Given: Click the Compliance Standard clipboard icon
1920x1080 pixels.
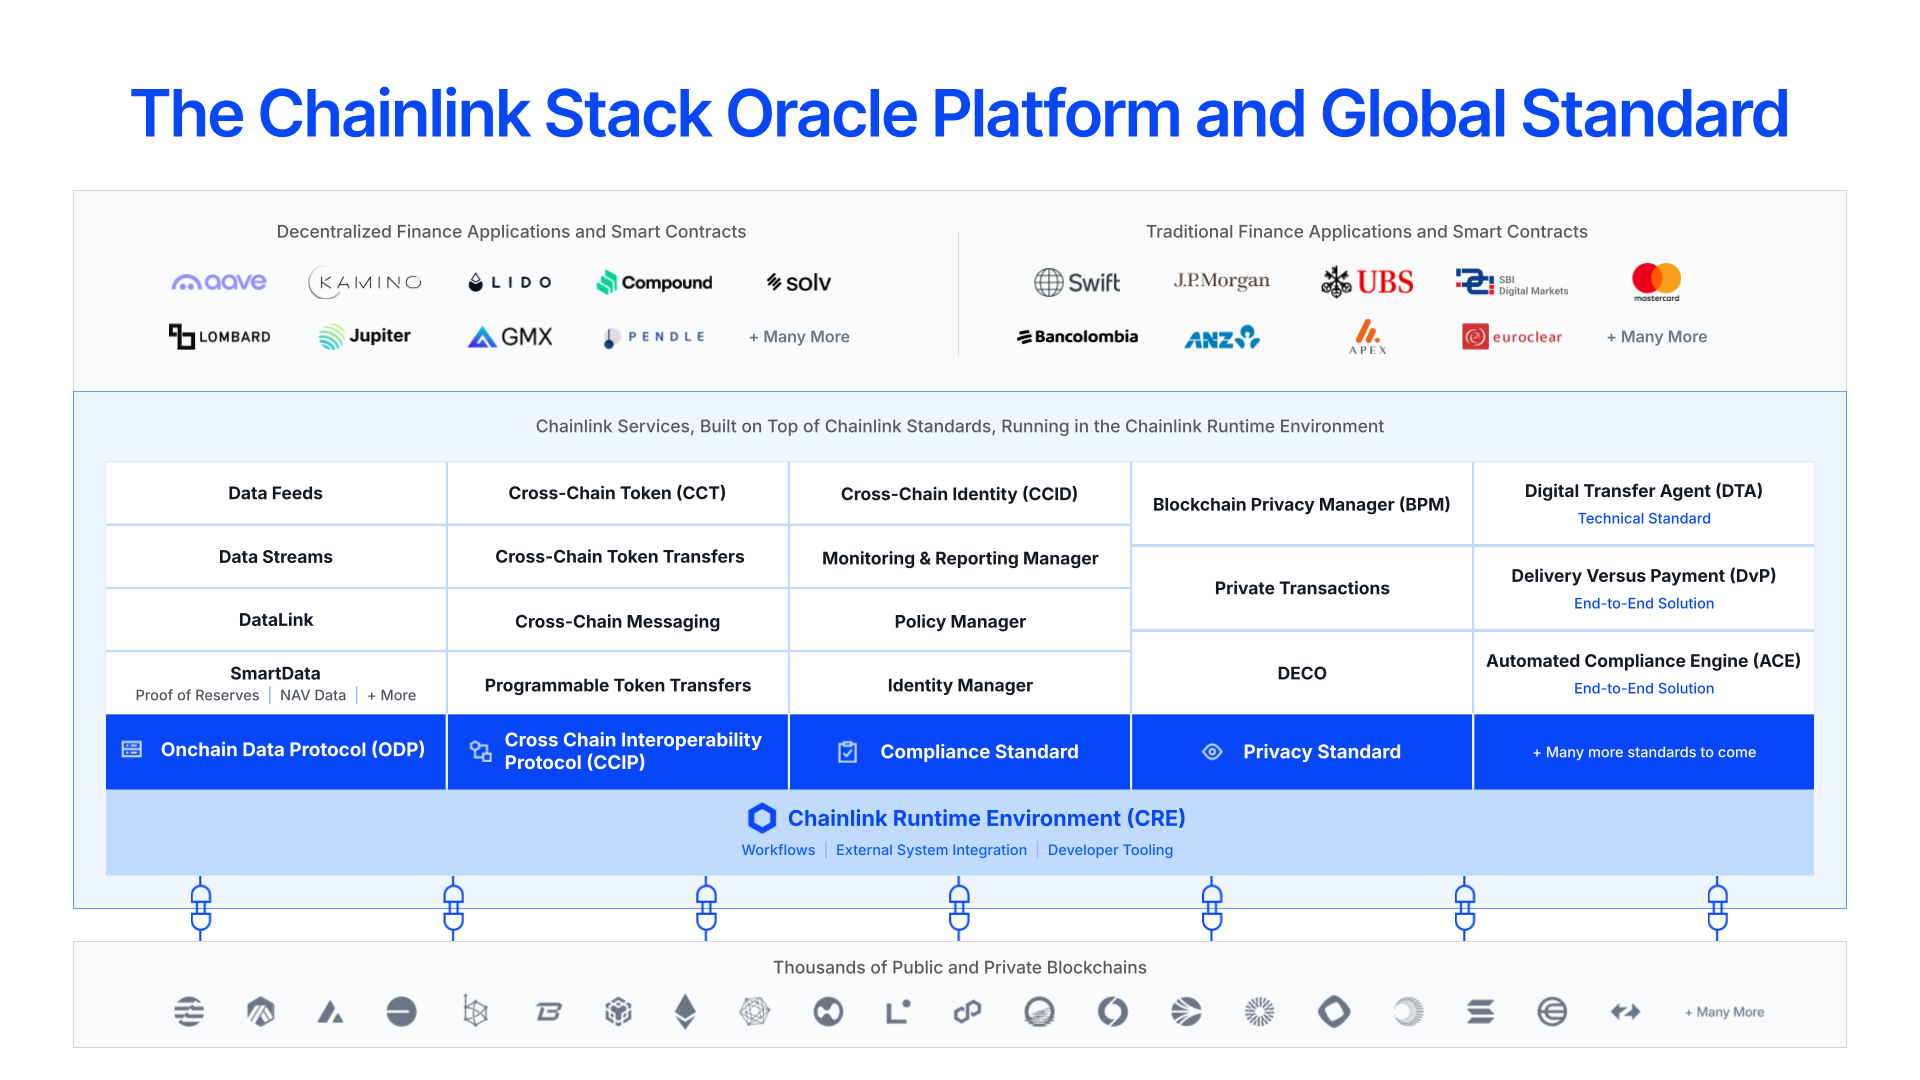Looking at the screenshot, I should [847, 752].
